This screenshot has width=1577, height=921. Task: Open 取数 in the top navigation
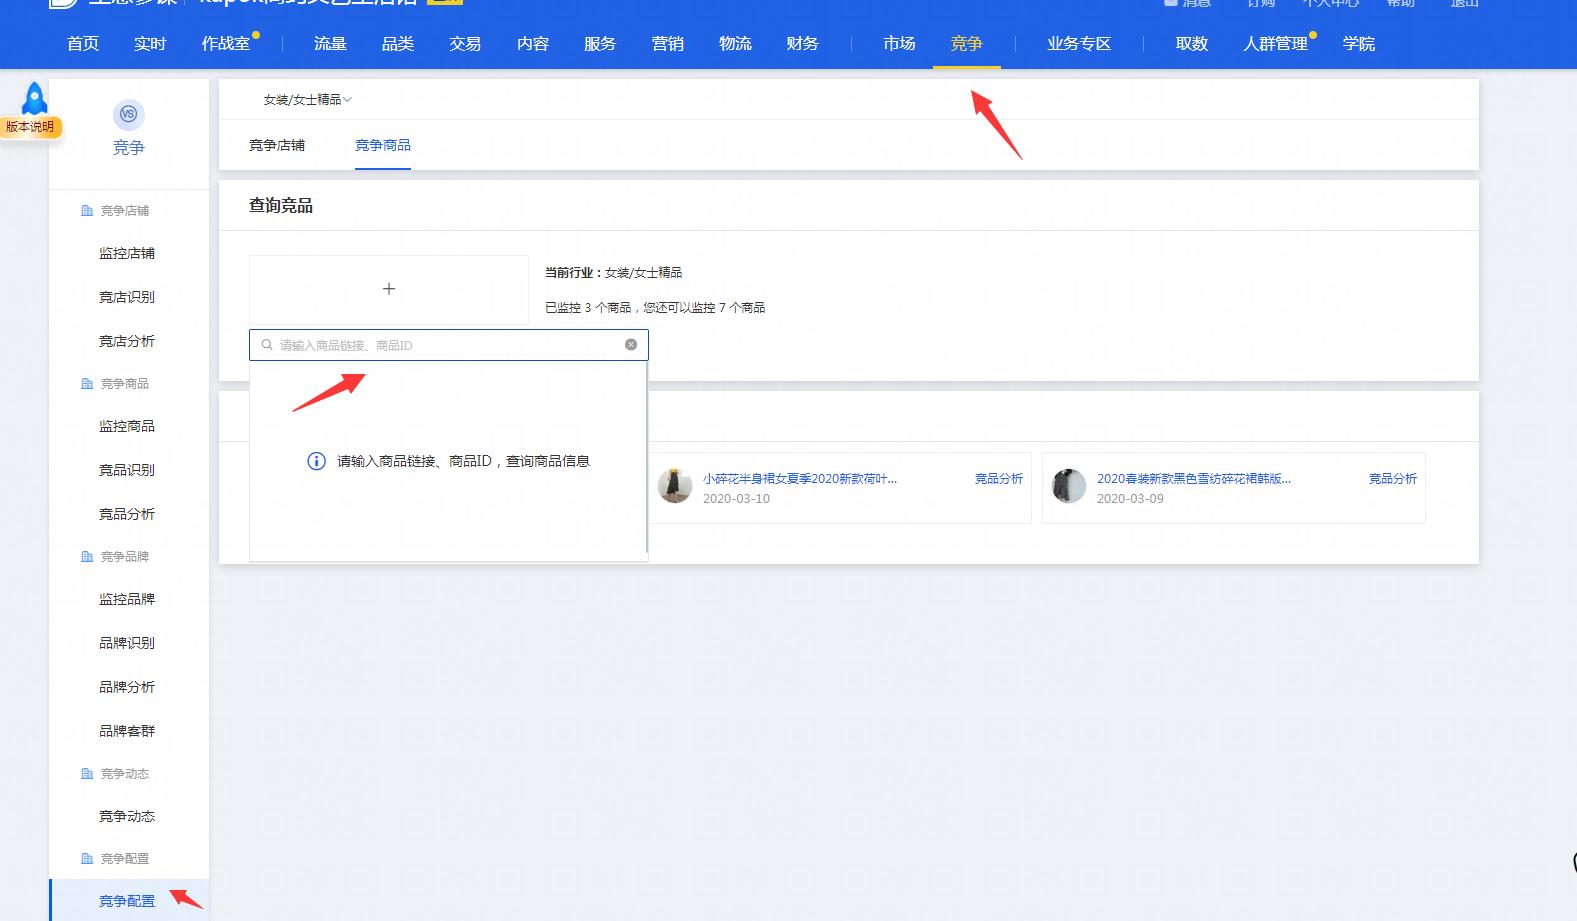1192,44
